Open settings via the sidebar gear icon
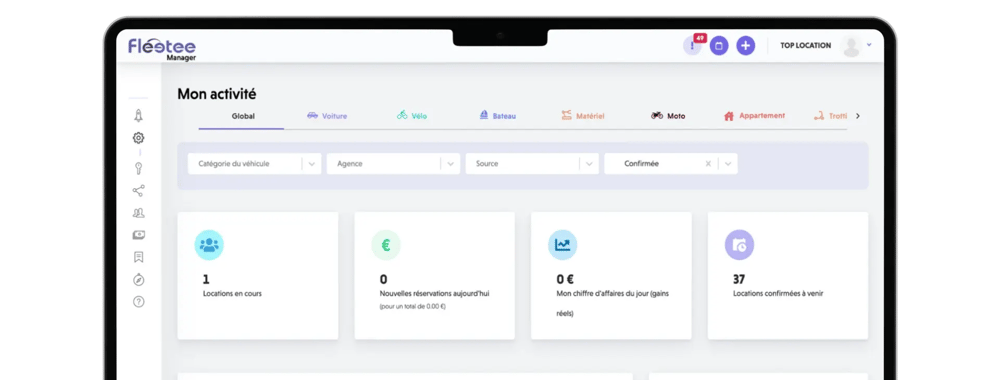Image resolution: width=1000 pixels, height=380 pixels. (138, 138)
